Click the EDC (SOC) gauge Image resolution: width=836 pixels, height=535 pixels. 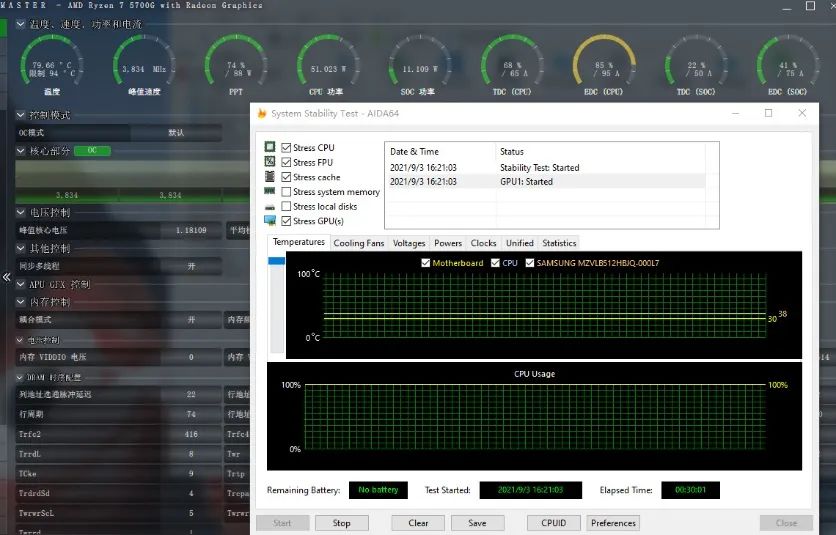[787, 65]
